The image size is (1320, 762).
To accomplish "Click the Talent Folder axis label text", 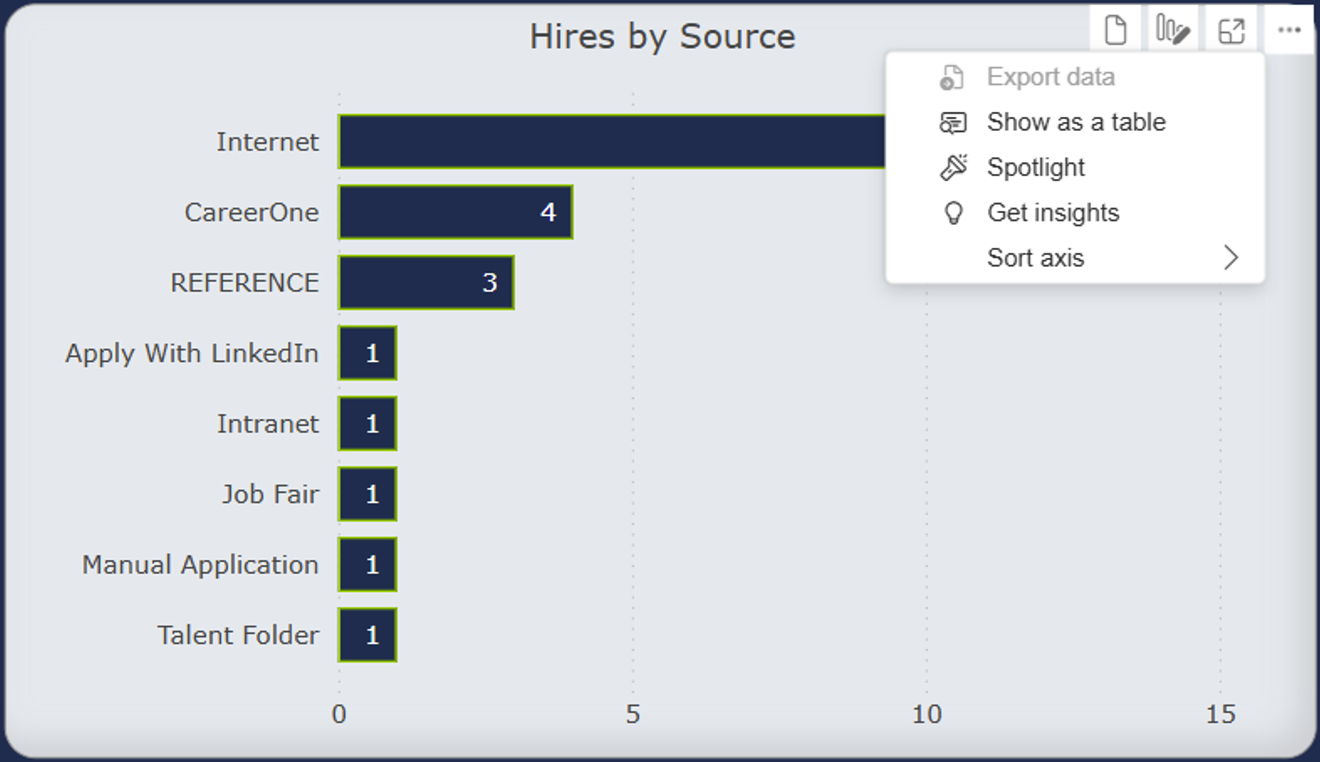I will [238, 635].
